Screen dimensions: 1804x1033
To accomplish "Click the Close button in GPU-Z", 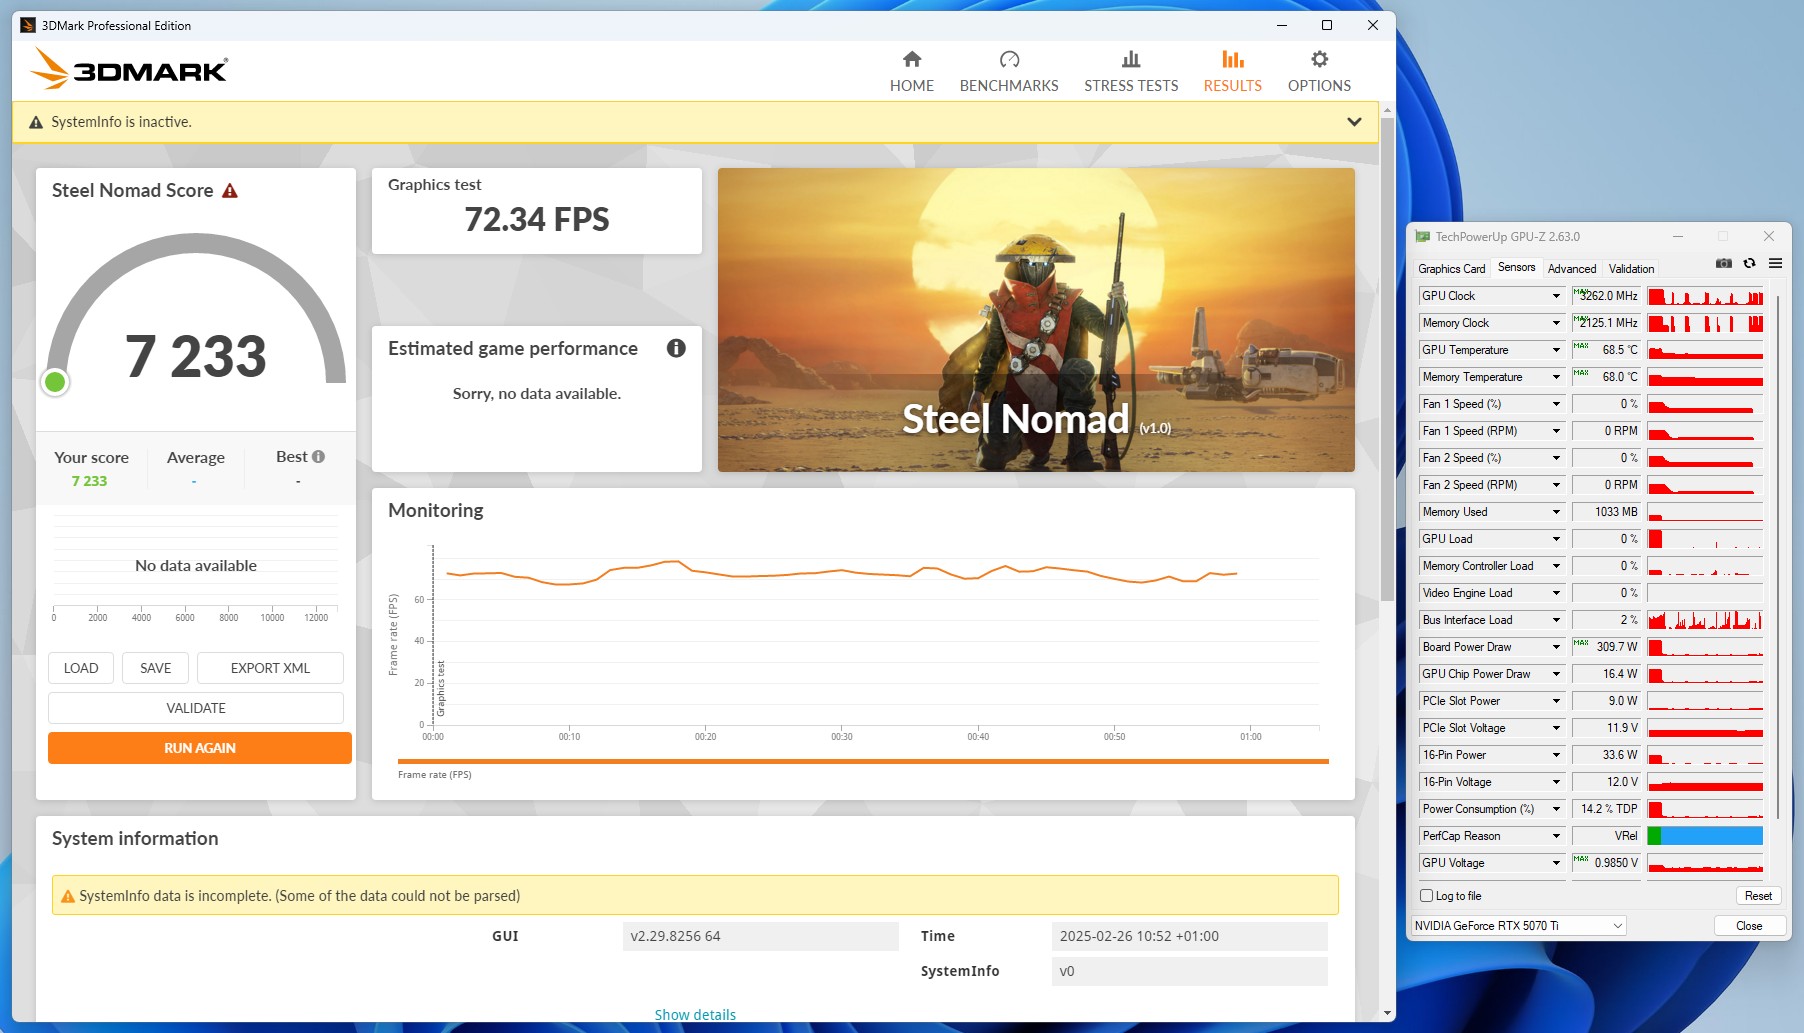I will 1749,926.
